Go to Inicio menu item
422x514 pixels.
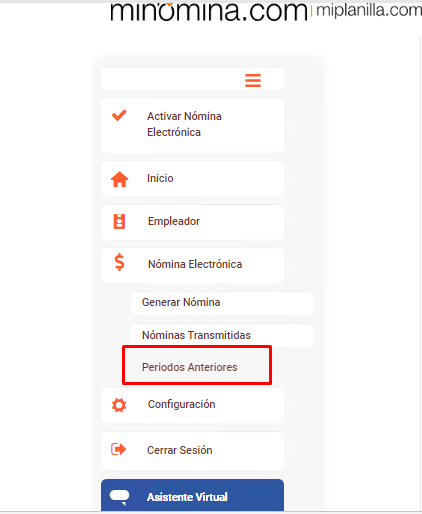tap(193, 179)
